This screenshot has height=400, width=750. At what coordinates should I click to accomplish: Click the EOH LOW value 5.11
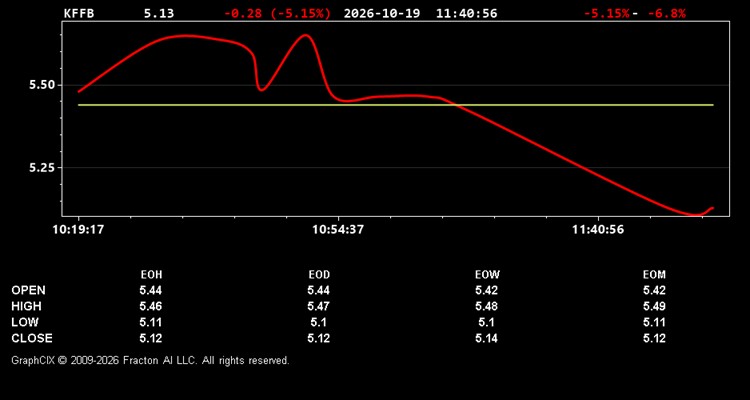pos(151,322)
